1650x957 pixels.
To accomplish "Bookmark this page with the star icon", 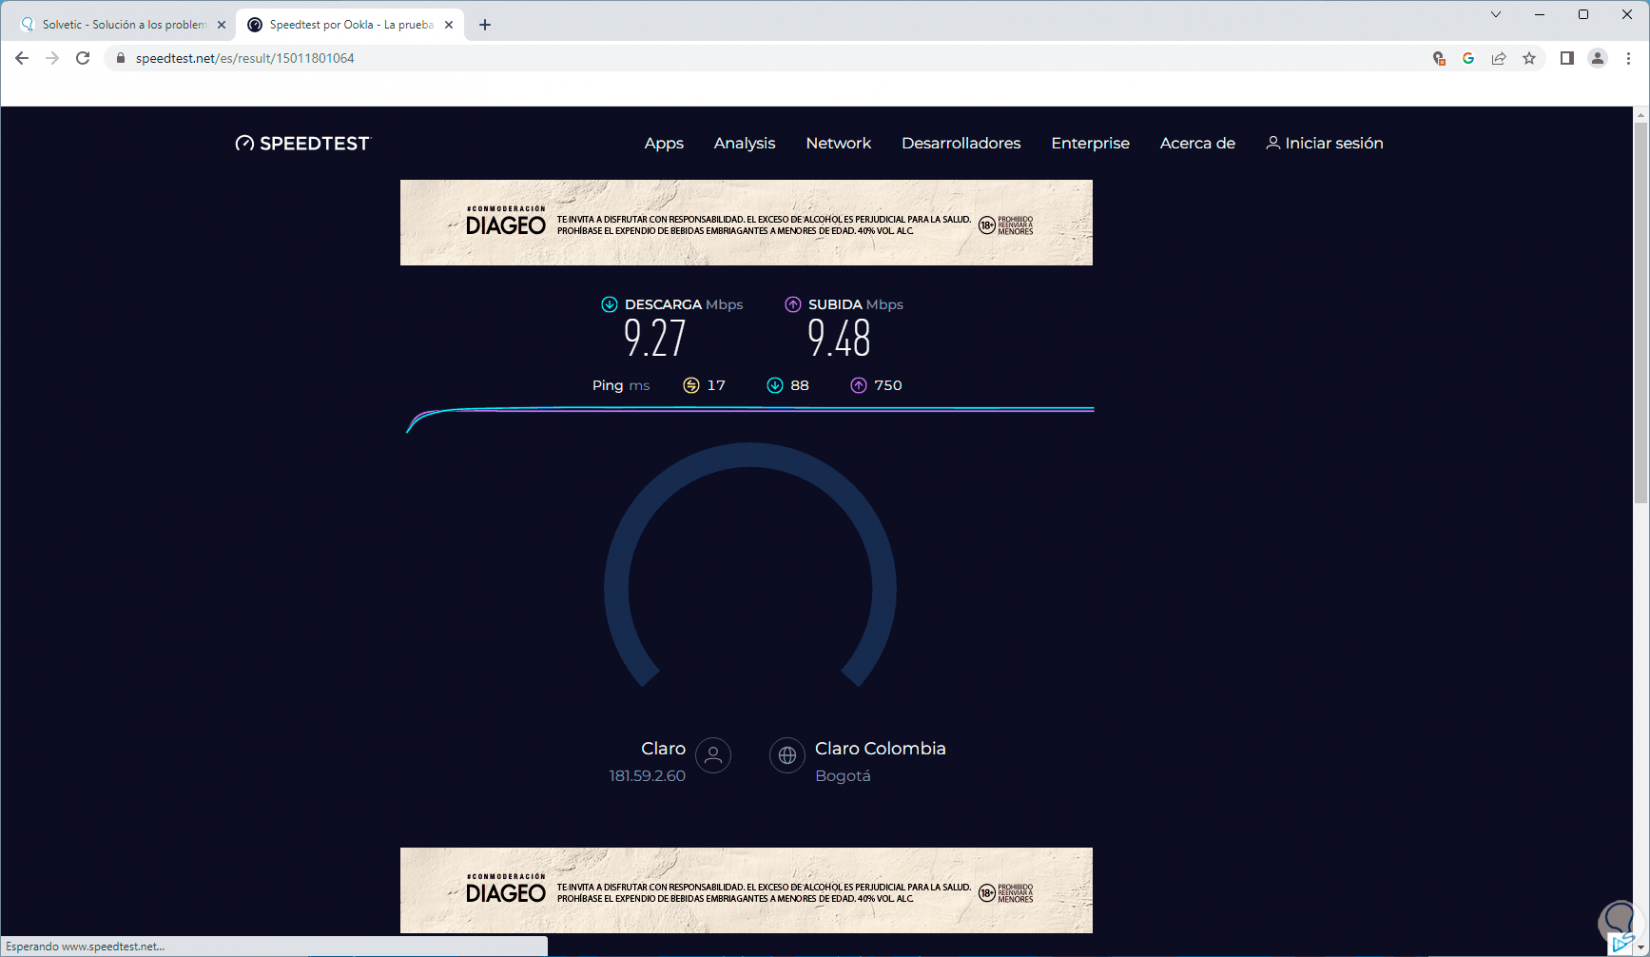I will 1529,58.
